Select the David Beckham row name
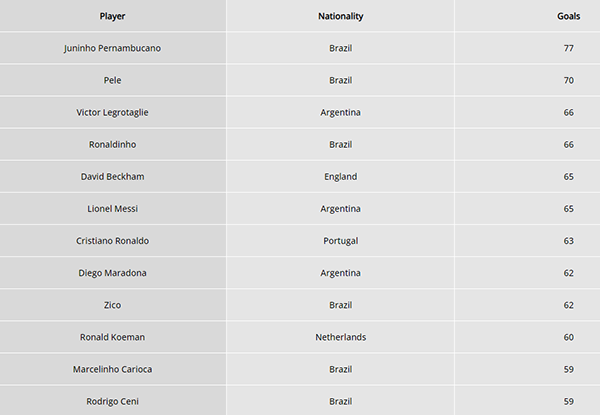Screen dimensions: 600x415 point(113,176)
